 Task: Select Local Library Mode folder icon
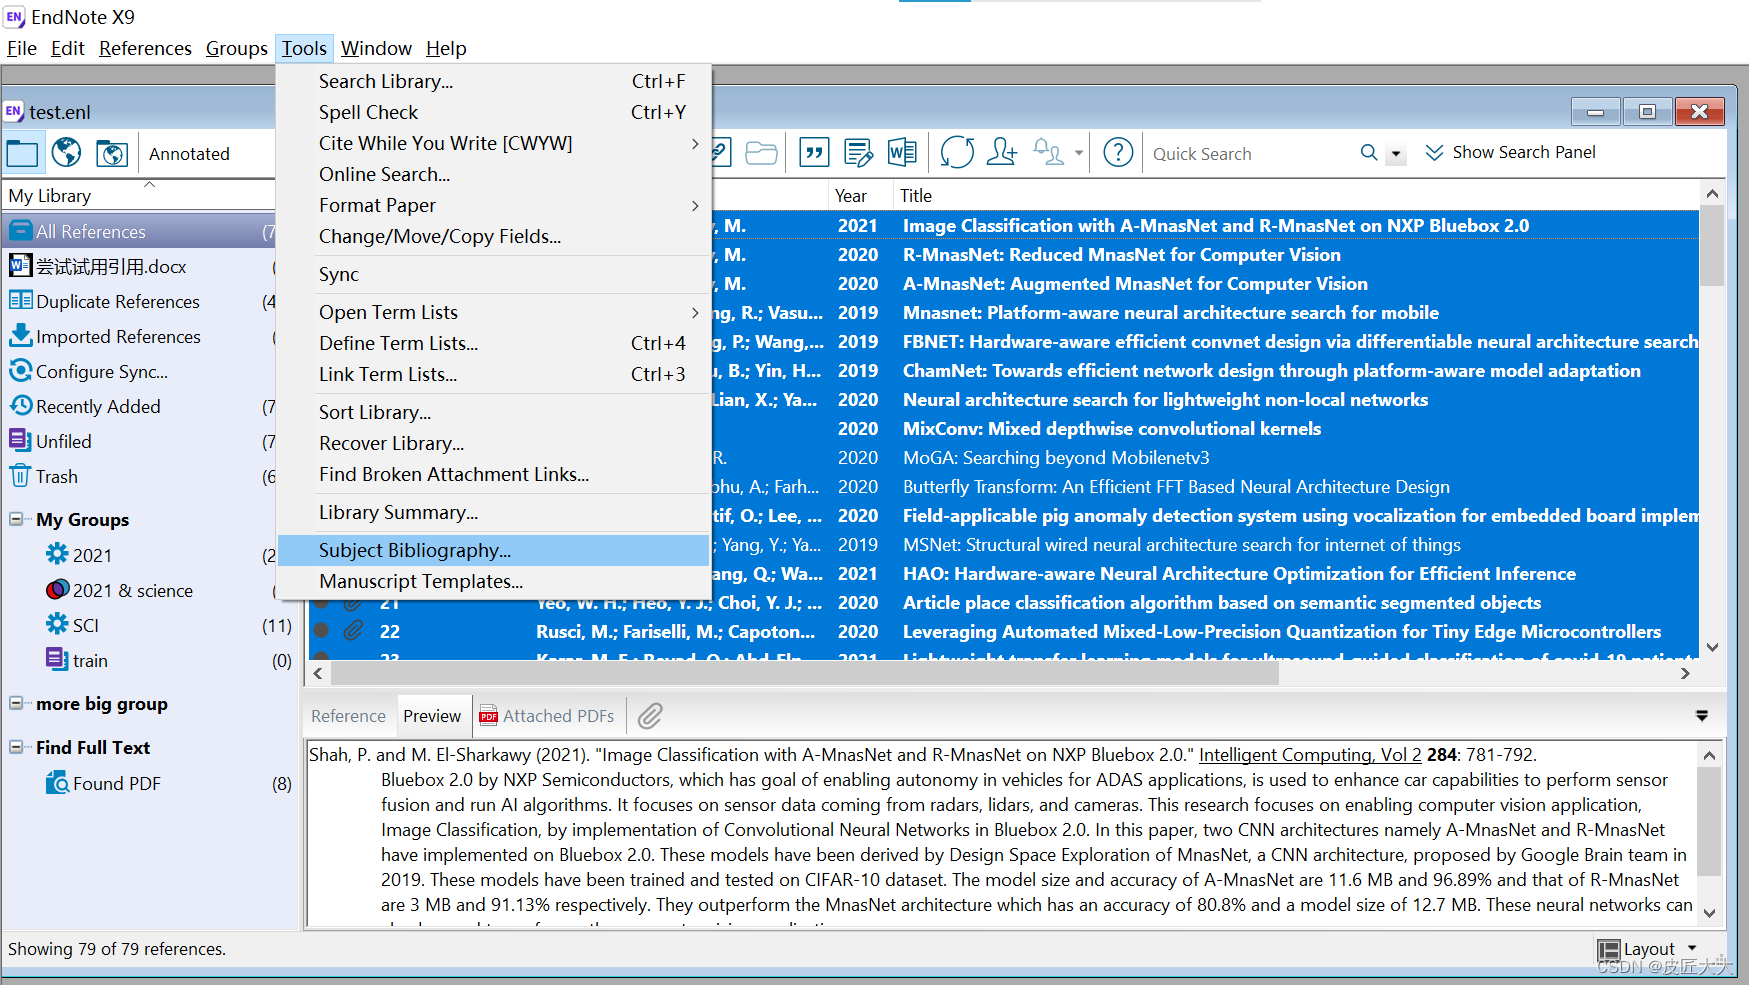pos(22,153)
